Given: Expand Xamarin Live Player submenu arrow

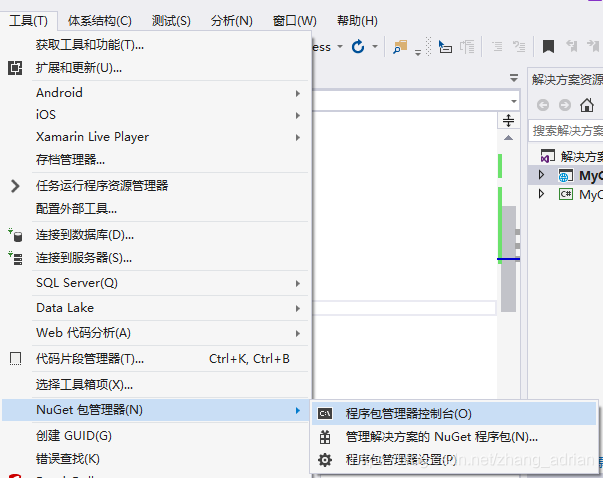Looking at the screenshot, I should click(298, 137).
